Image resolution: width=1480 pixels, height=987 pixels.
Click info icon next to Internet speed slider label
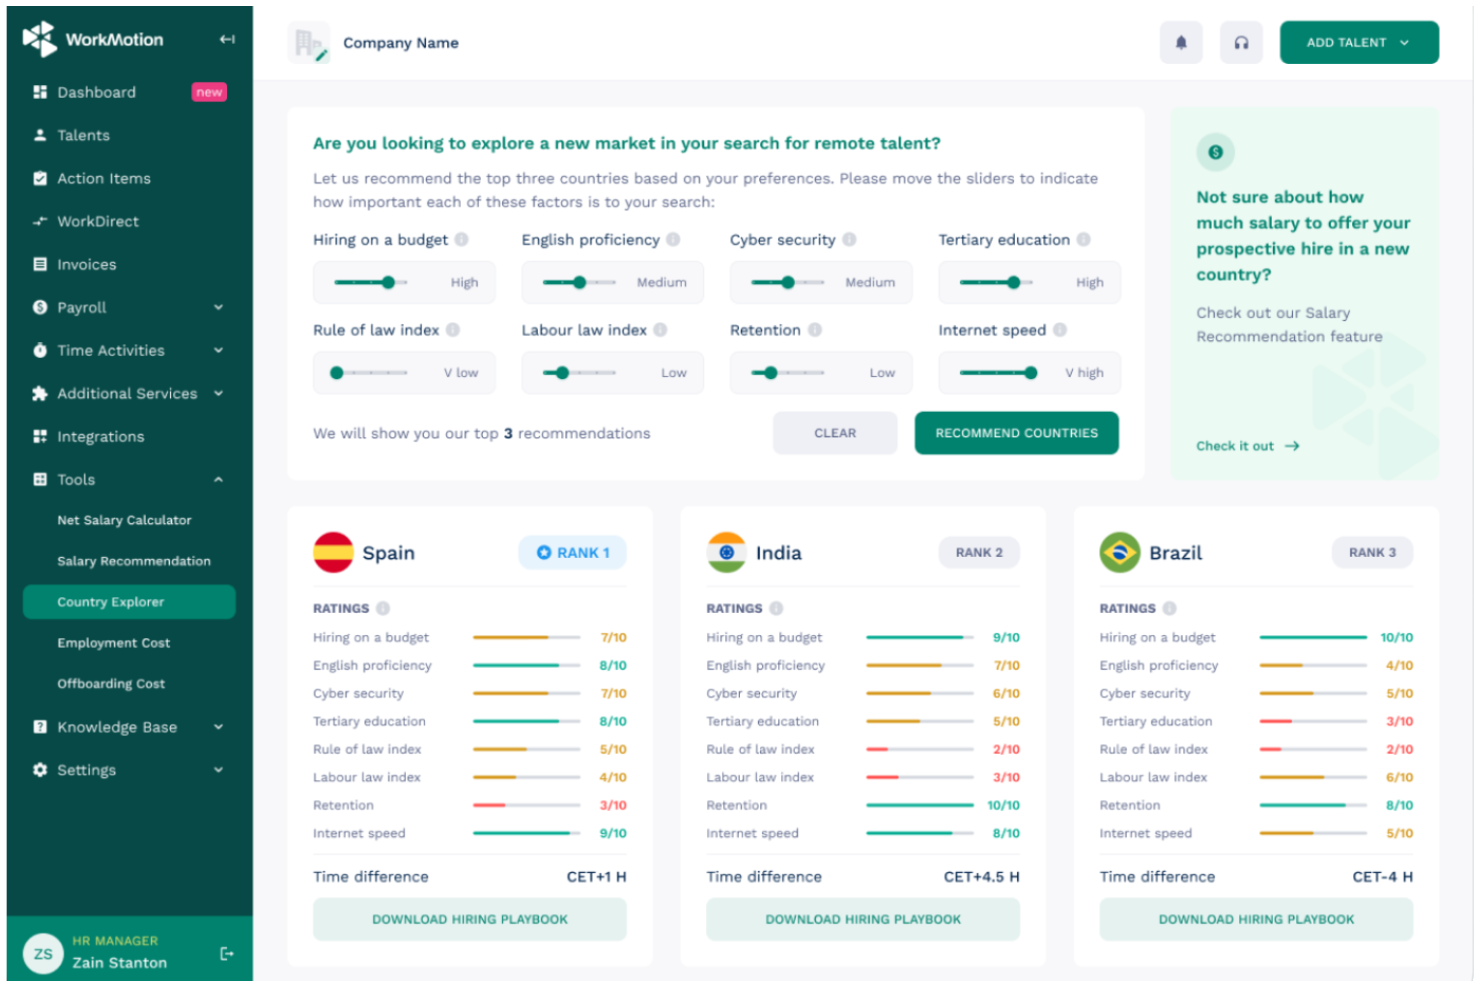tap(1060, 329)
